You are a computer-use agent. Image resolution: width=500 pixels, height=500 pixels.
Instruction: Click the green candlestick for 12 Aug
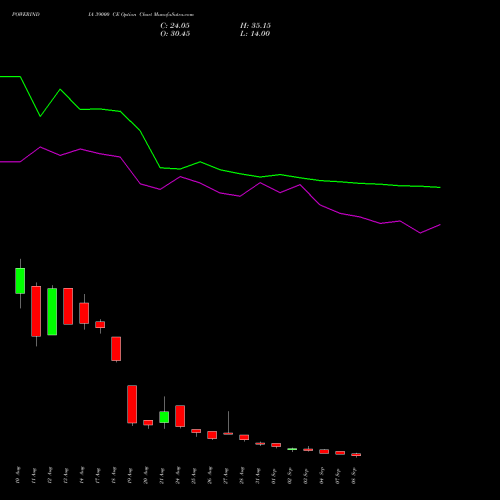52,311
